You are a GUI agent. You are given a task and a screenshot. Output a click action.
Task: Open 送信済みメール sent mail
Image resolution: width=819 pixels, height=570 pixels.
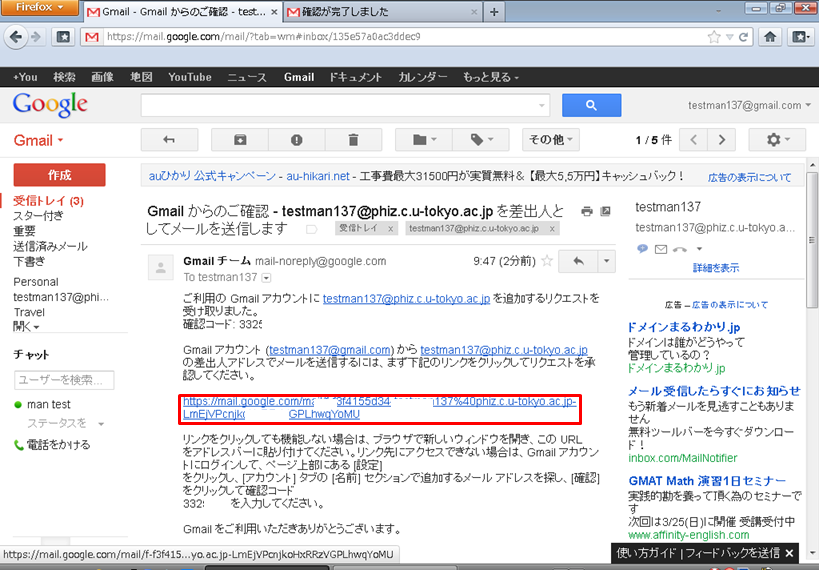point(50,246)
